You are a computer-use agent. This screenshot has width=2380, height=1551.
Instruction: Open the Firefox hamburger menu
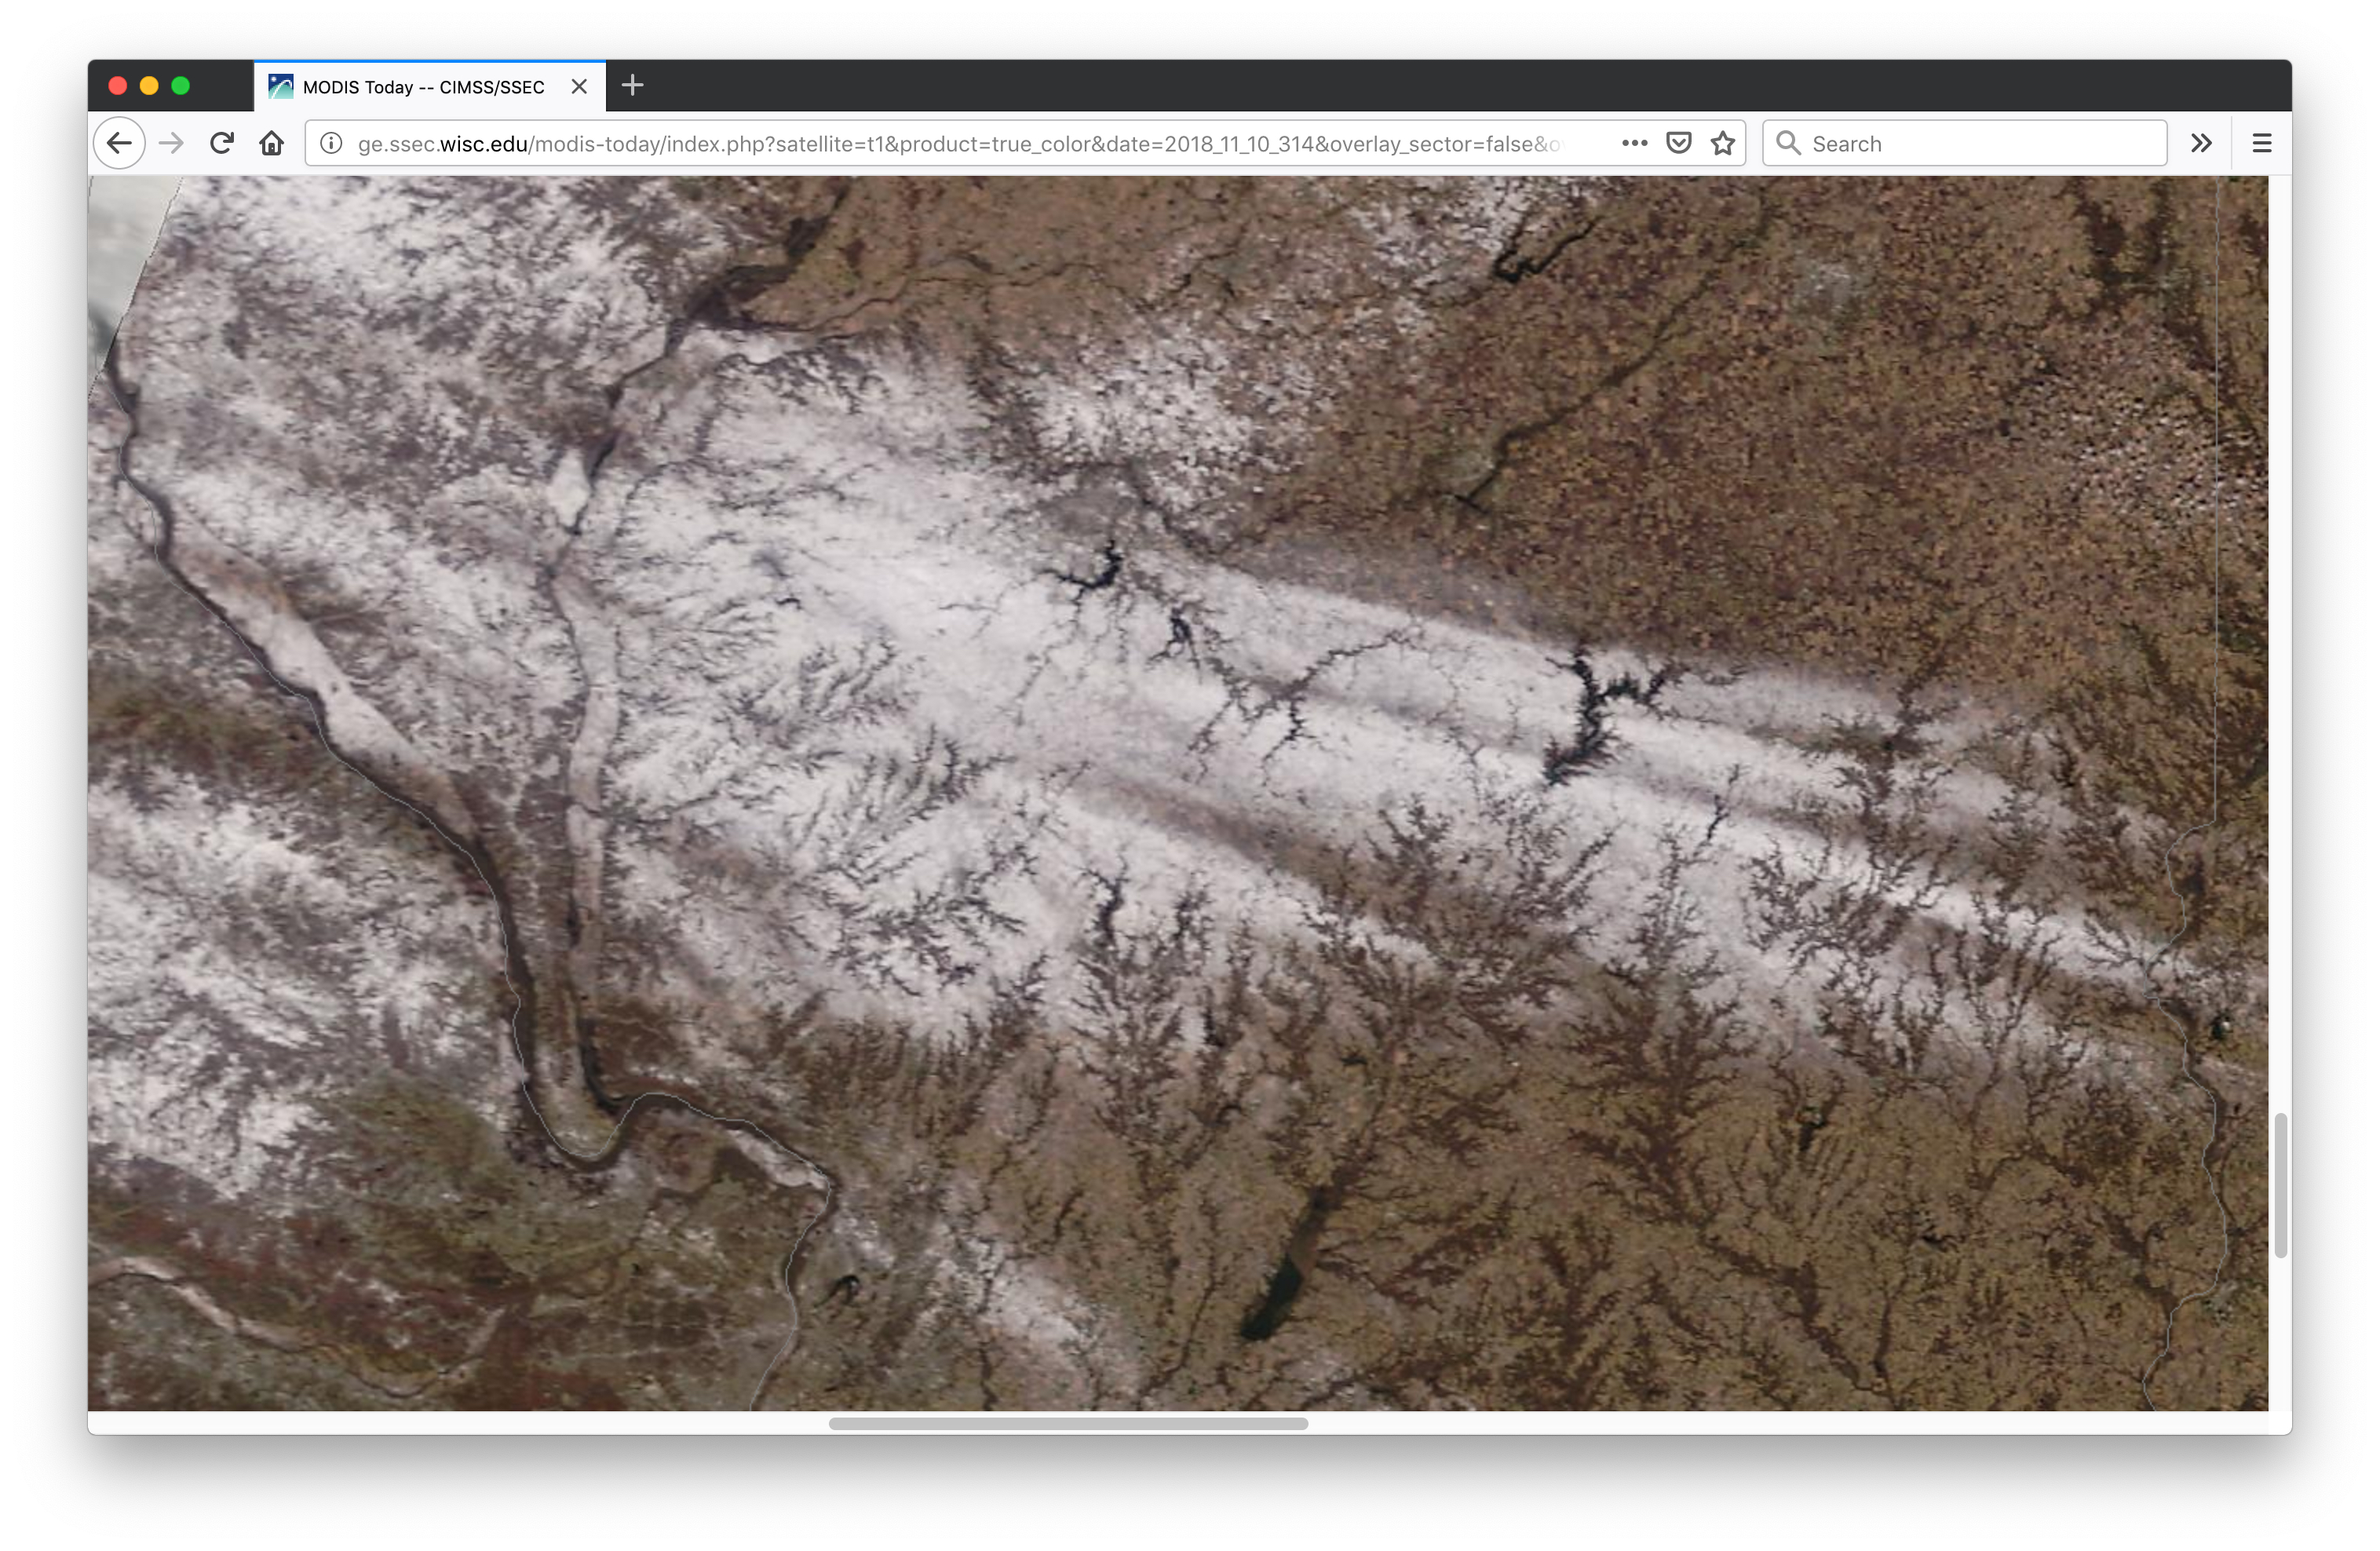2262,143
